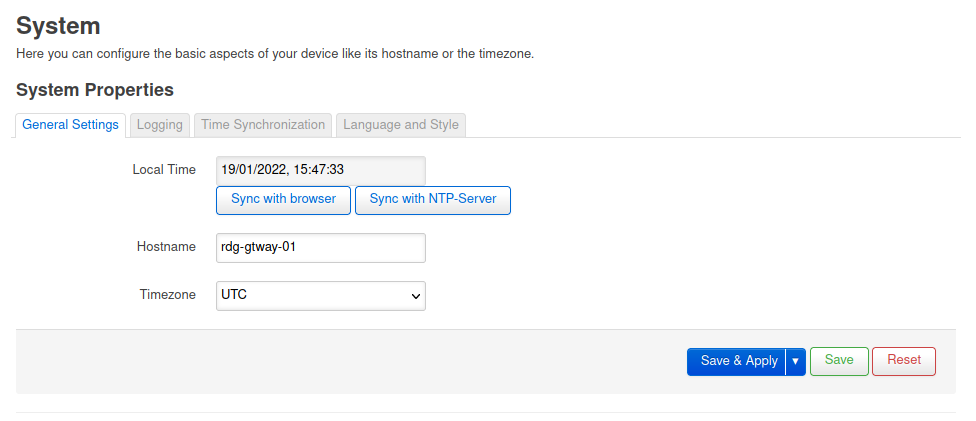
Task: Click the Local Time display field
Action: click(x=321, y=170)
